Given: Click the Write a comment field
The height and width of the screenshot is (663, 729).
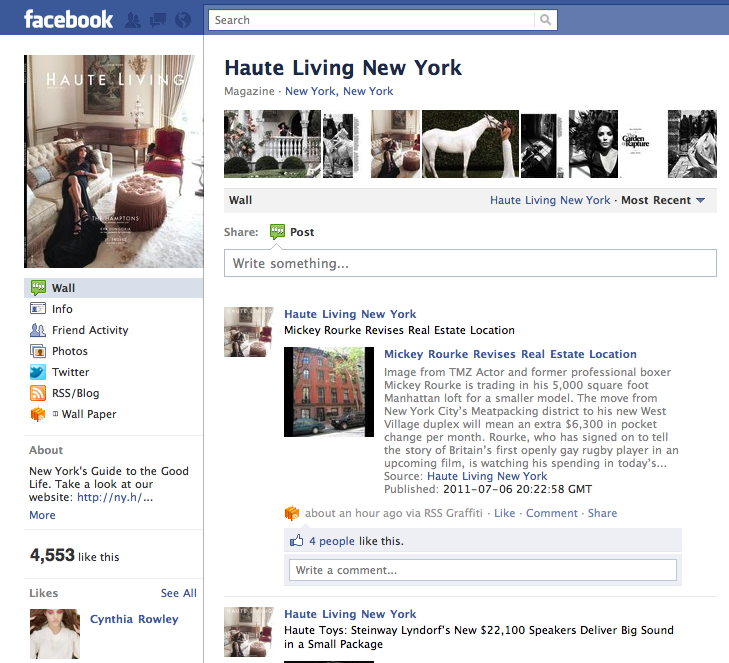Looking at the screenshot, I should click(x=483, y=570).
